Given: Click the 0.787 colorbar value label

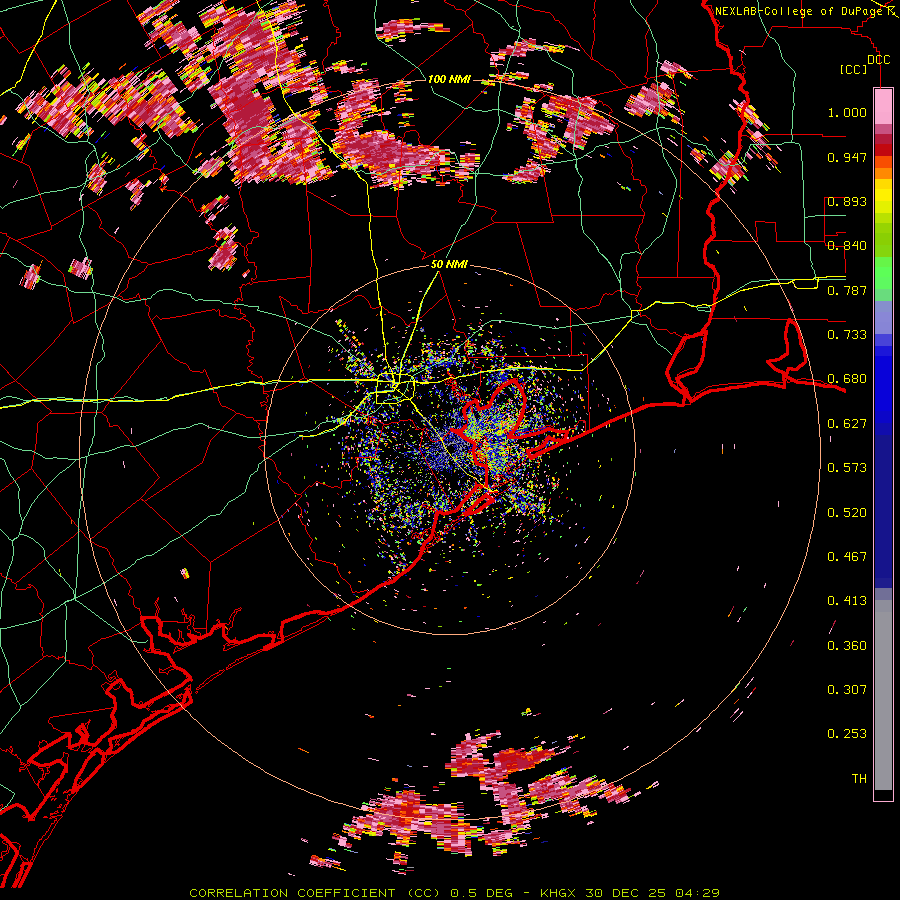Looking at the screenshot, I should click(847, 290).
